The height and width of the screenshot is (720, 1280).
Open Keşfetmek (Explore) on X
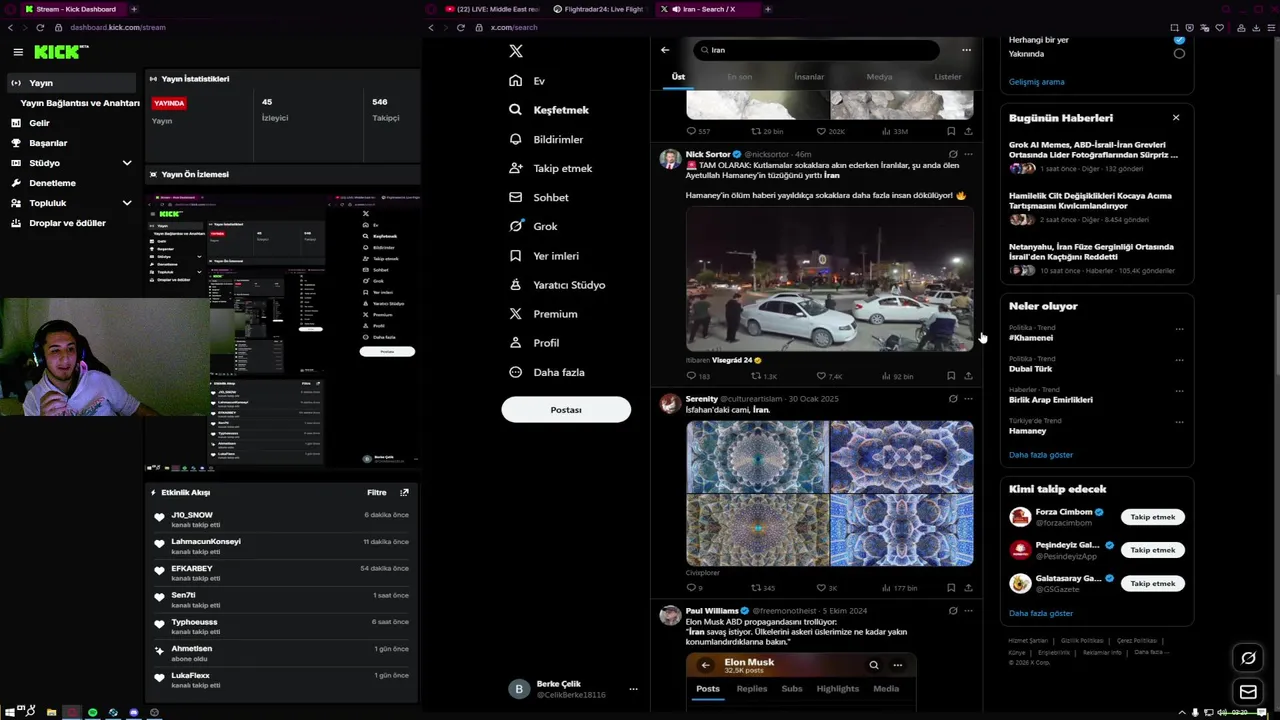pyautogui.click(x=549, y=110)
